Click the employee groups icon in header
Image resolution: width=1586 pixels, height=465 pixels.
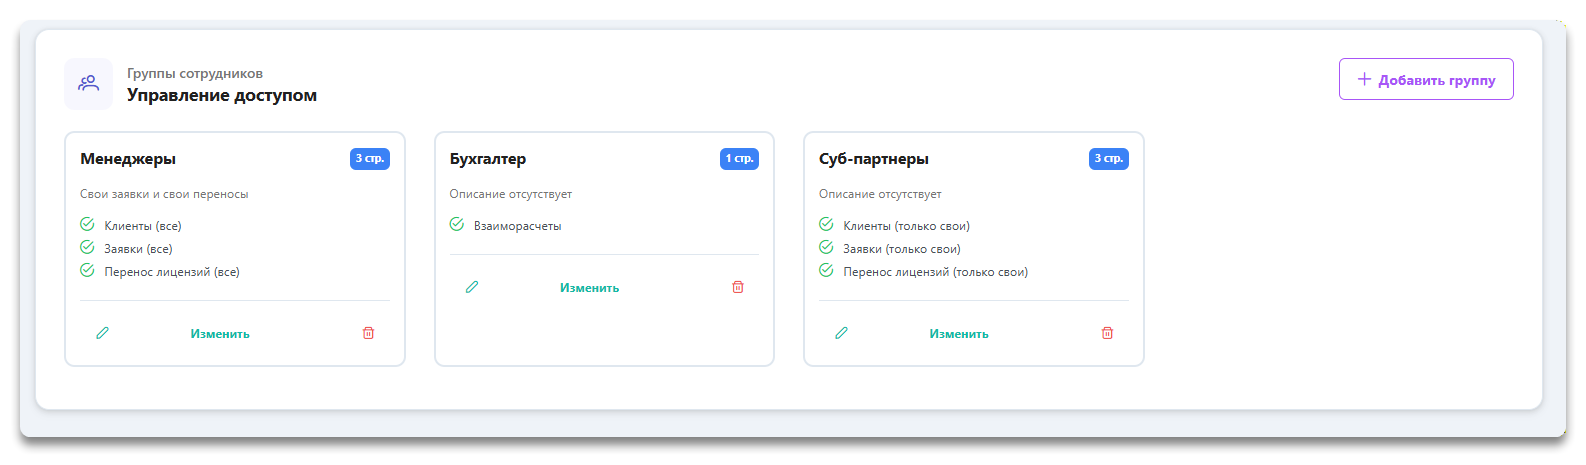click(x=89, y=84)
